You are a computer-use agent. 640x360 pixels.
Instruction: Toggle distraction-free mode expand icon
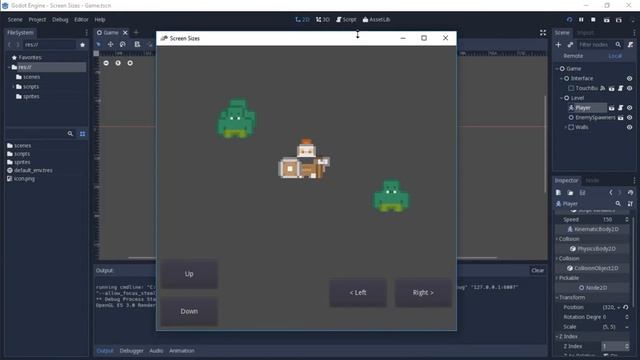pyautogui.click(x=543, y=33)
